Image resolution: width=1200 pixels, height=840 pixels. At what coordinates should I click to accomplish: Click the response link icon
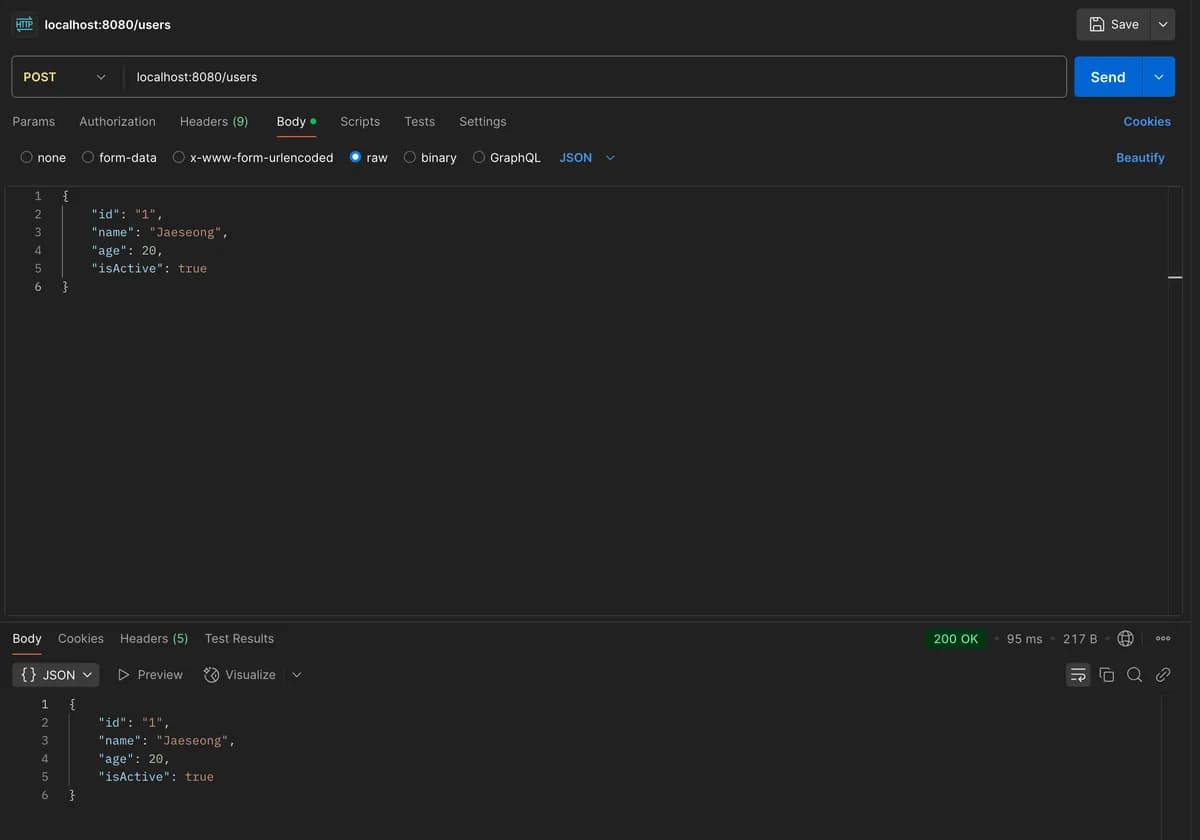(x=1163, y=675)
